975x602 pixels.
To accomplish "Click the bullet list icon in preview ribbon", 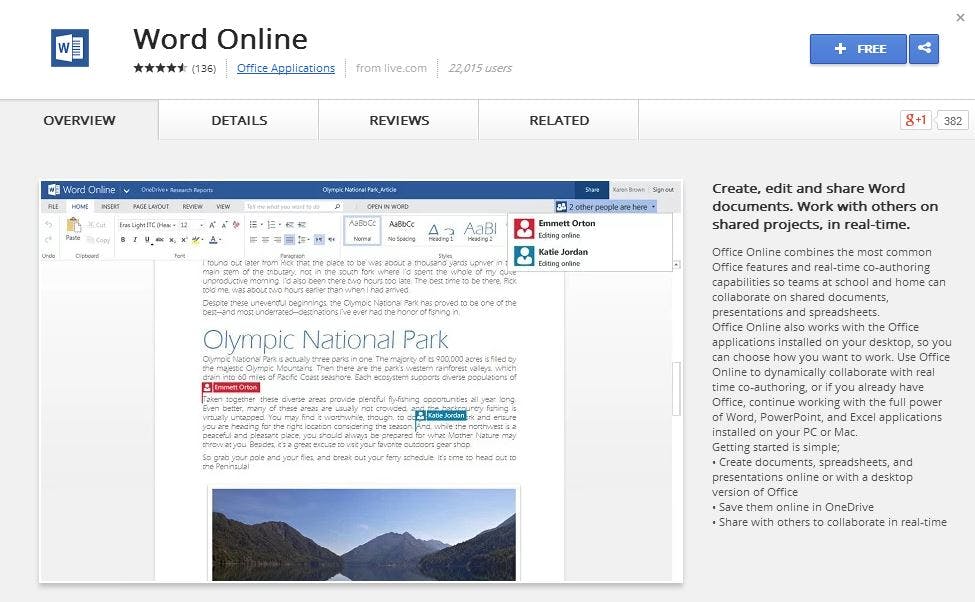I will (x=254, y=225).
